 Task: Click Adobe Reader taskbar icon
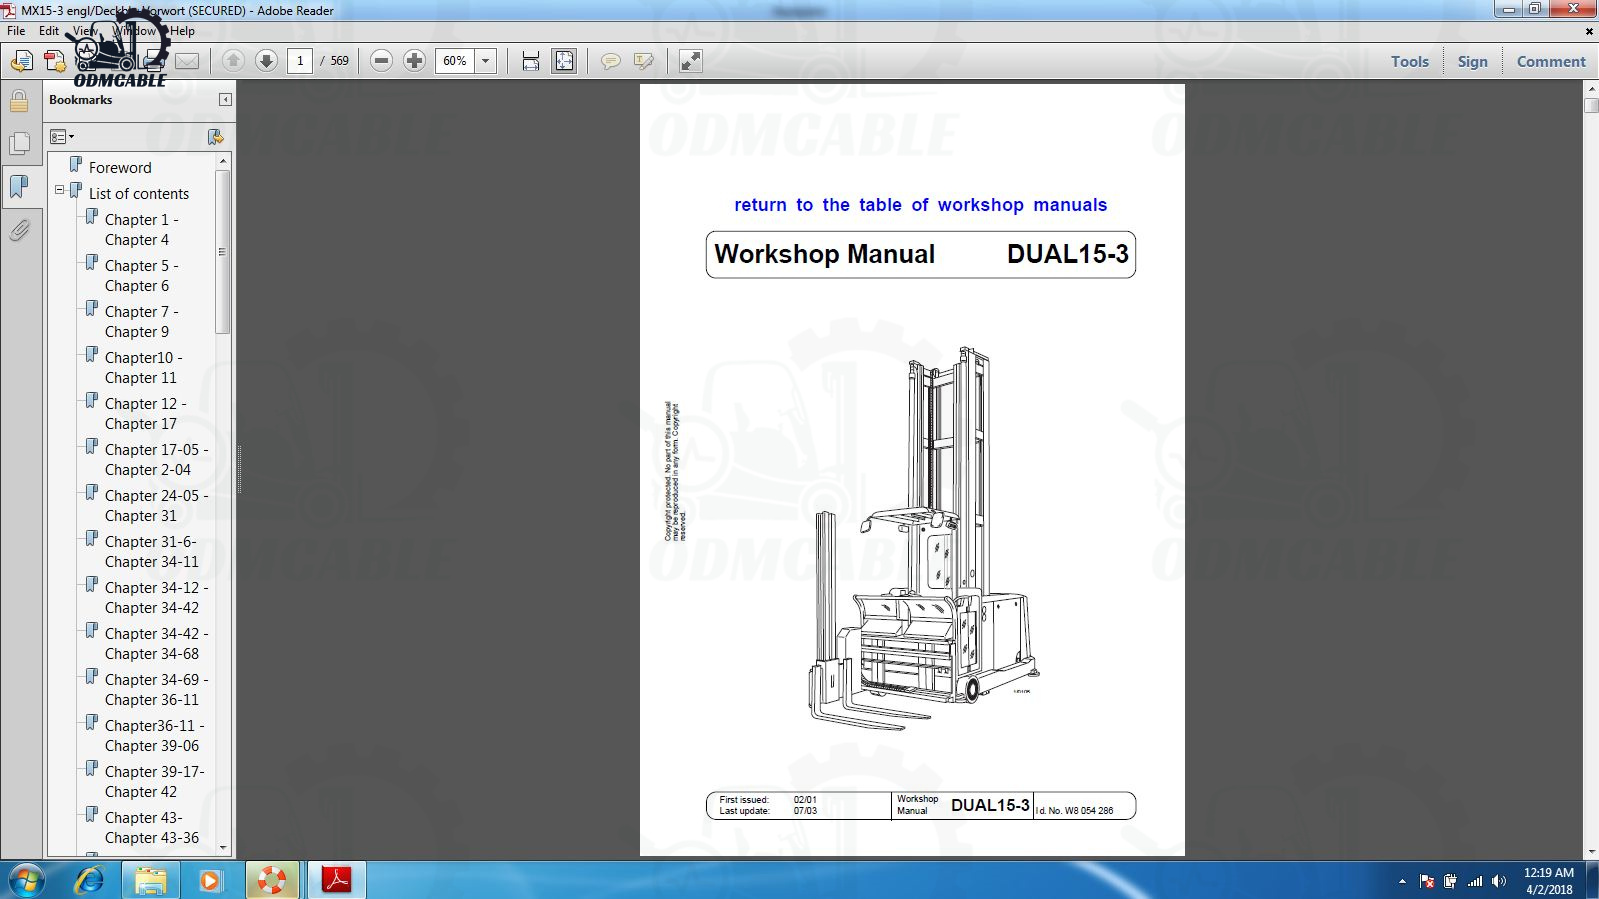(x=336, y=880)
